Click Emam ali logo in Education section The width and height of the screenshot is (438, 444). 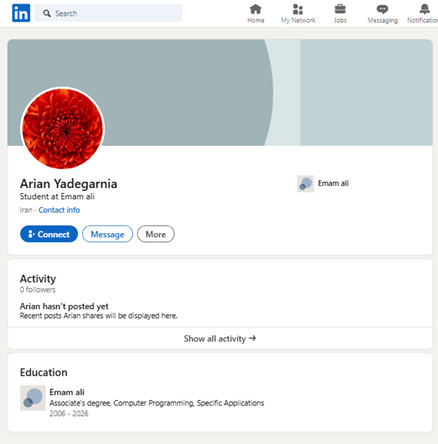33,398
